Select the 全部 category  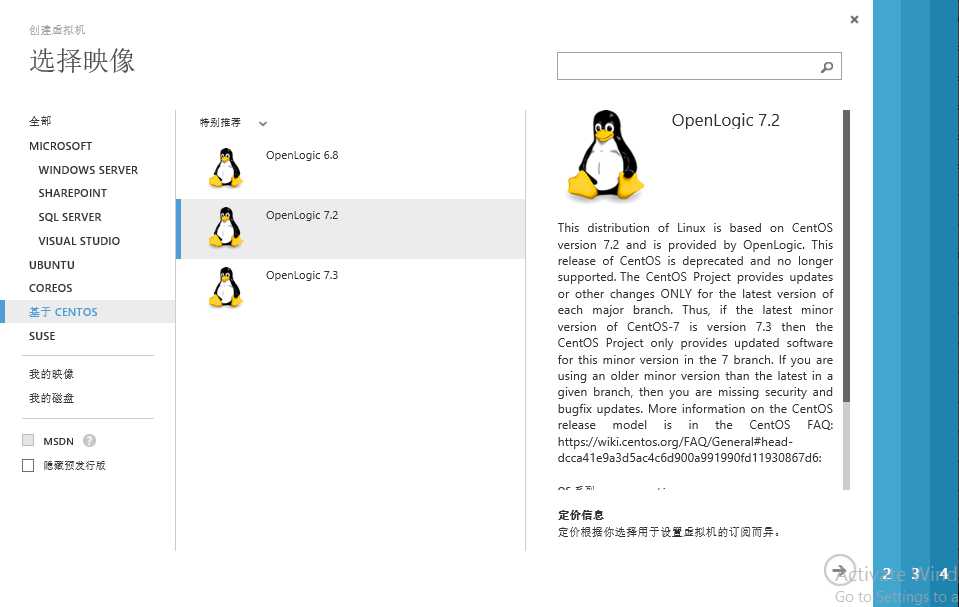pos(40,121)
